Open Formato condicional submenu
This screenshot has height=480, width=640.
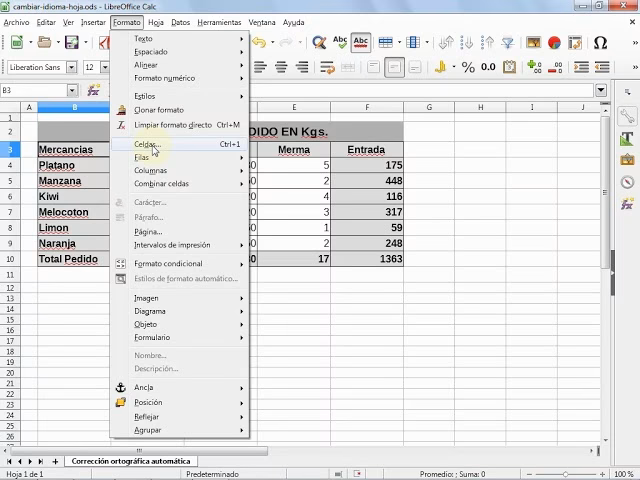coord(168,264)
